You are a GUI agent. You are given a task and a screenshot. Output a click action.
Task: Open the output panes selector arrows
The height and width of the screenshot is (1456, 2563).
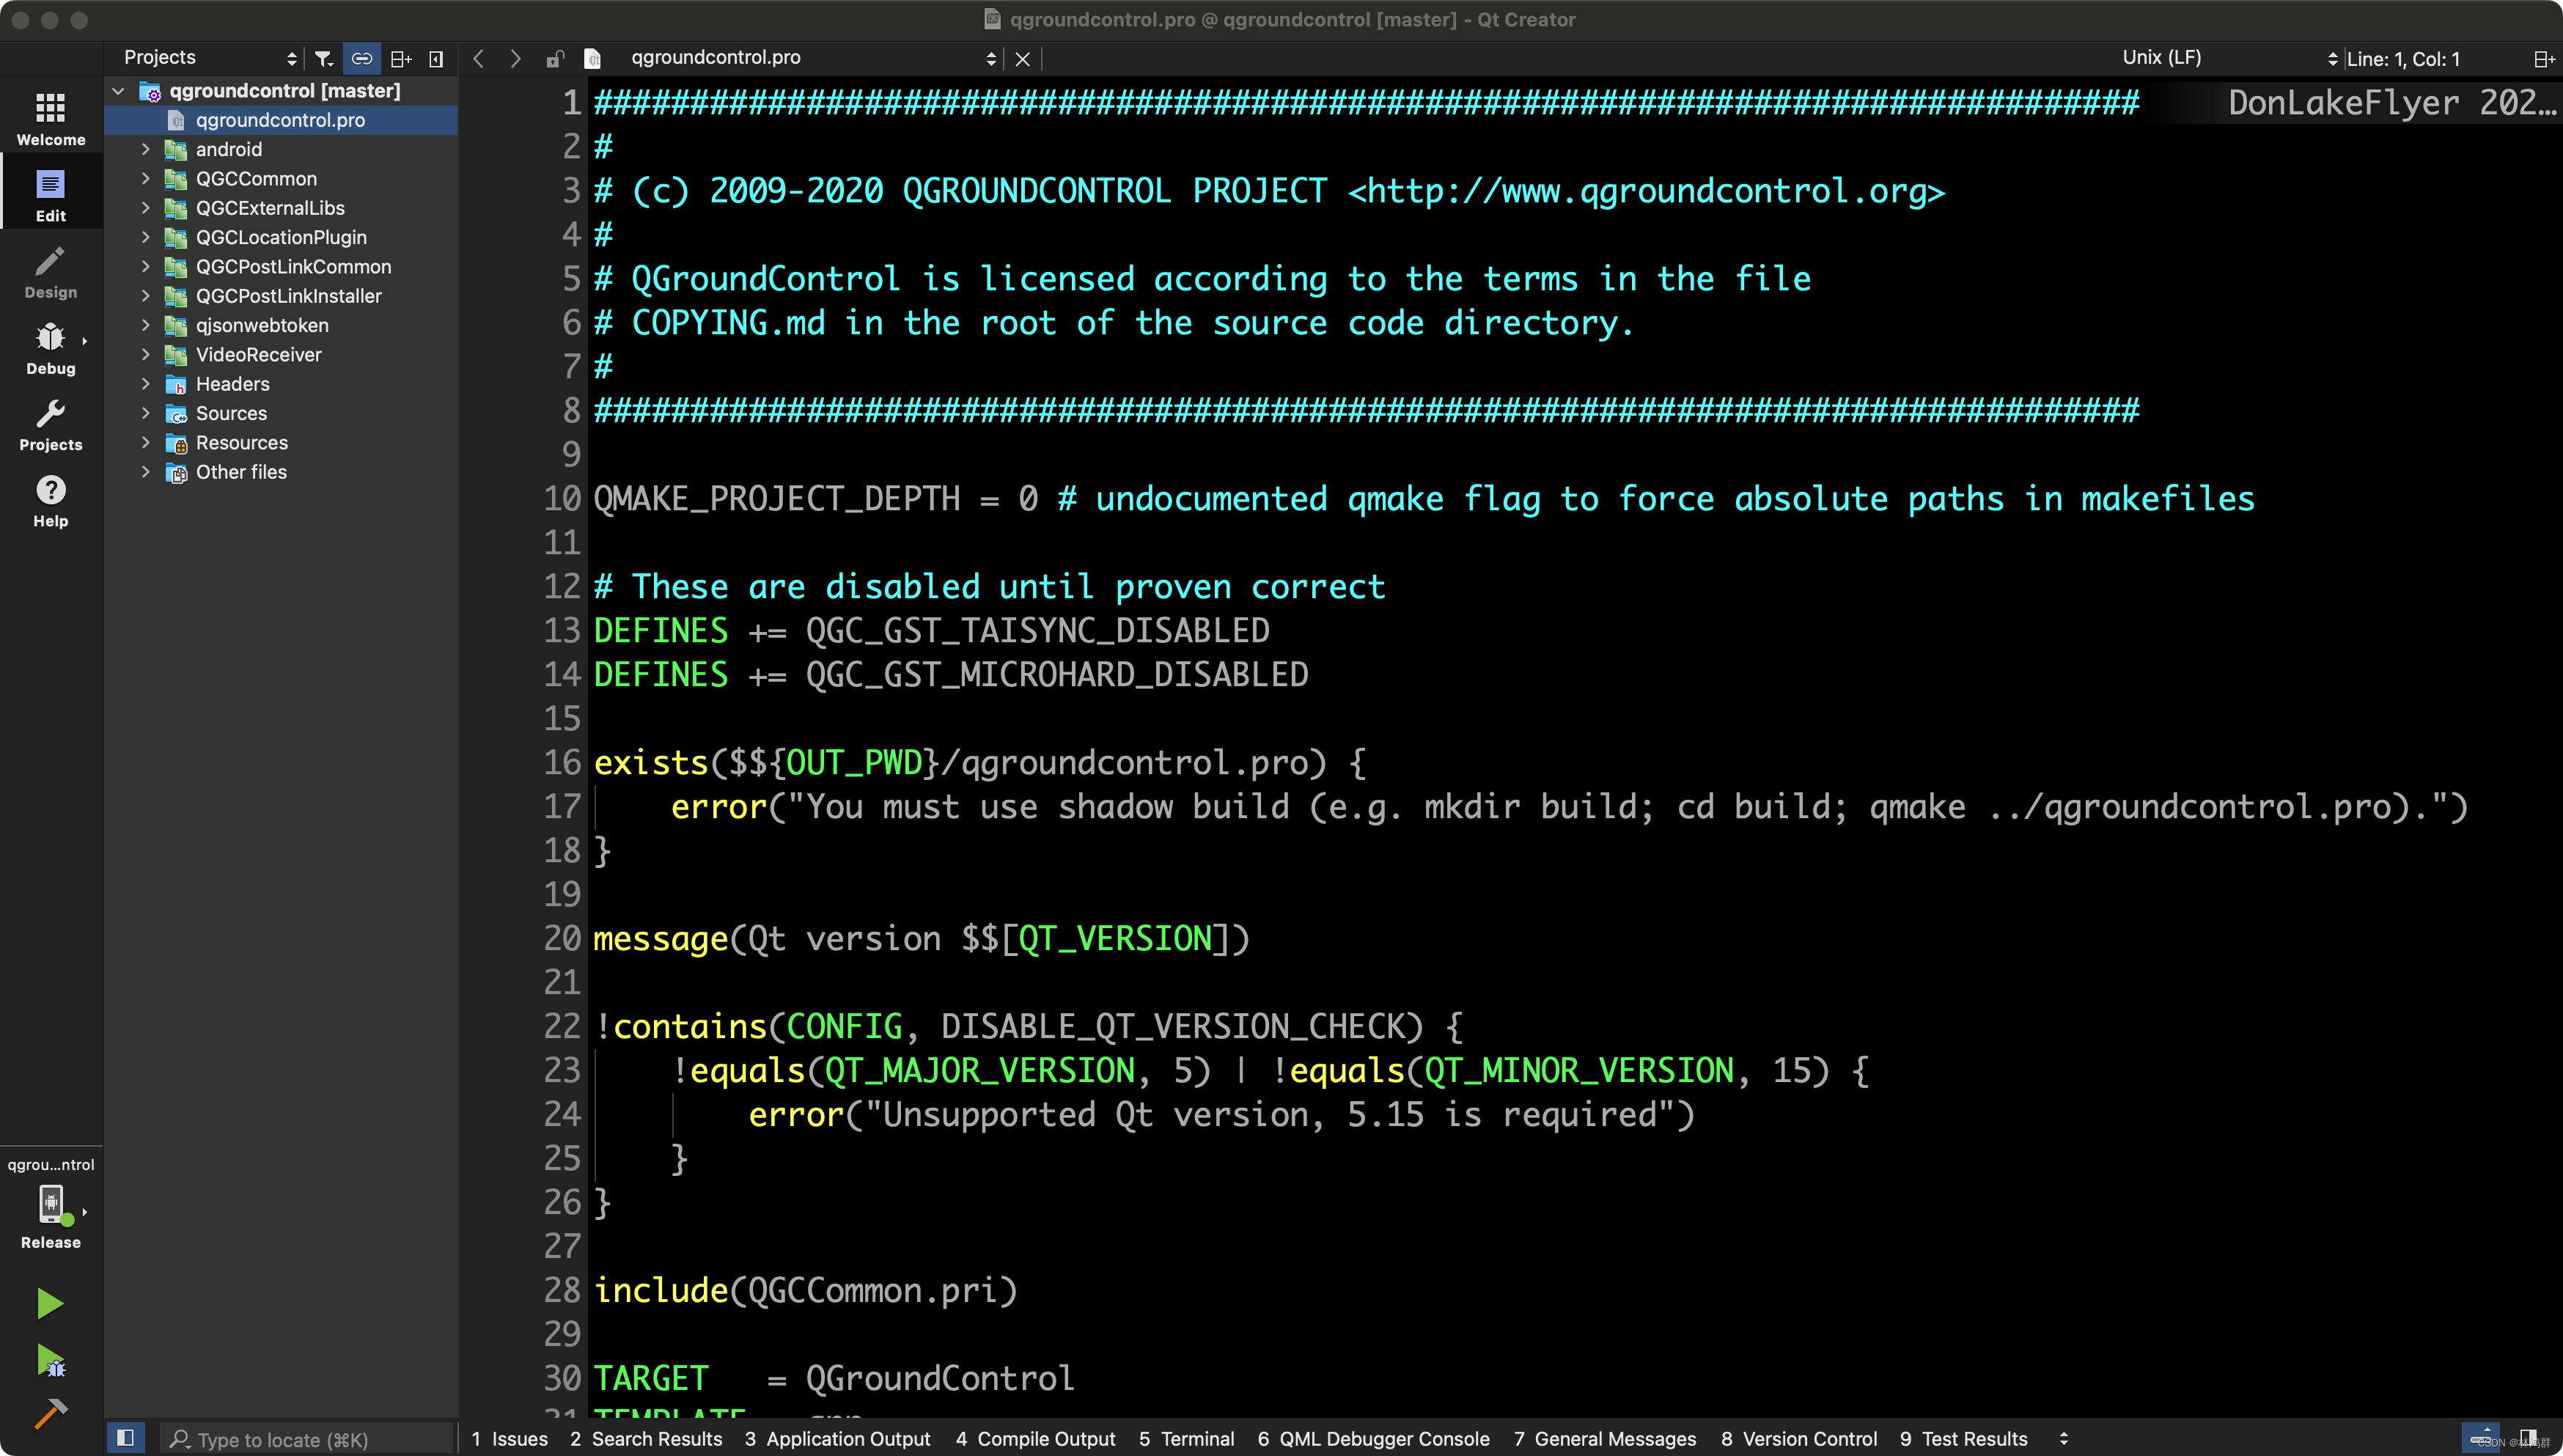(x=2064, y=1438)
